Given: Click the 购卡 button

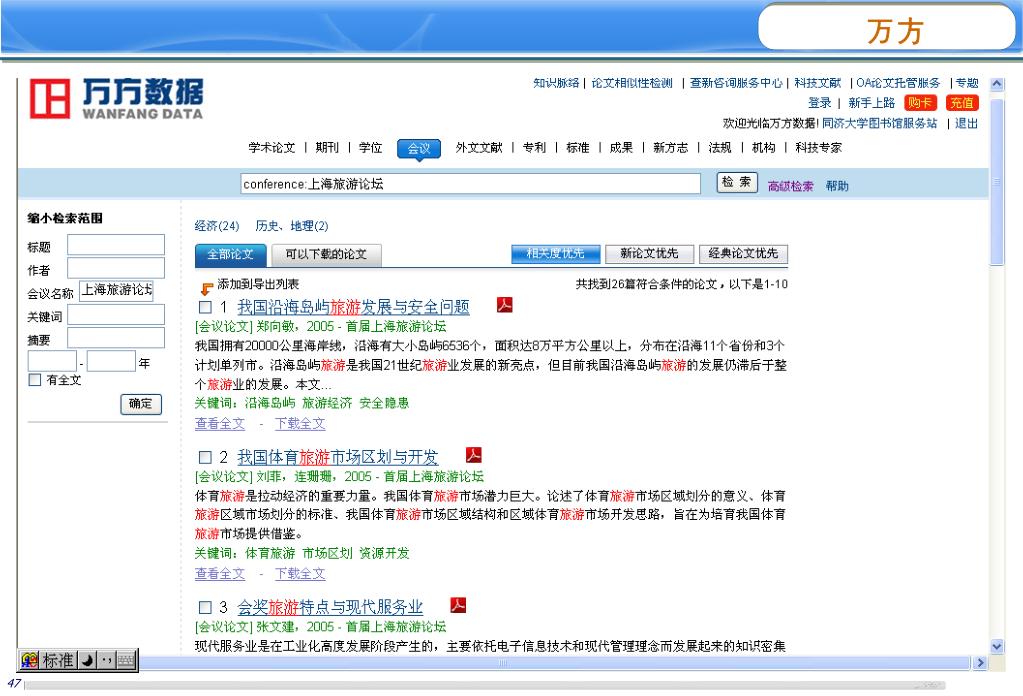Looking at the screenshot, I should [920, 102].
